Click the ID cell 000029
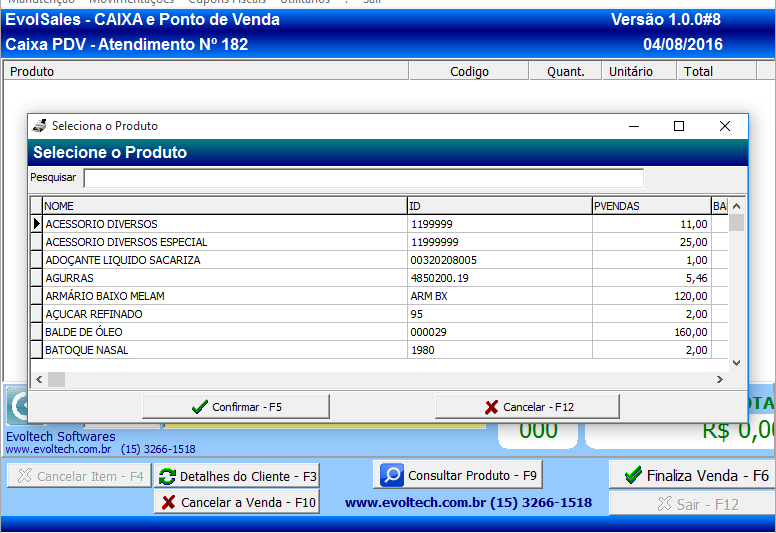 click(499, 332)
